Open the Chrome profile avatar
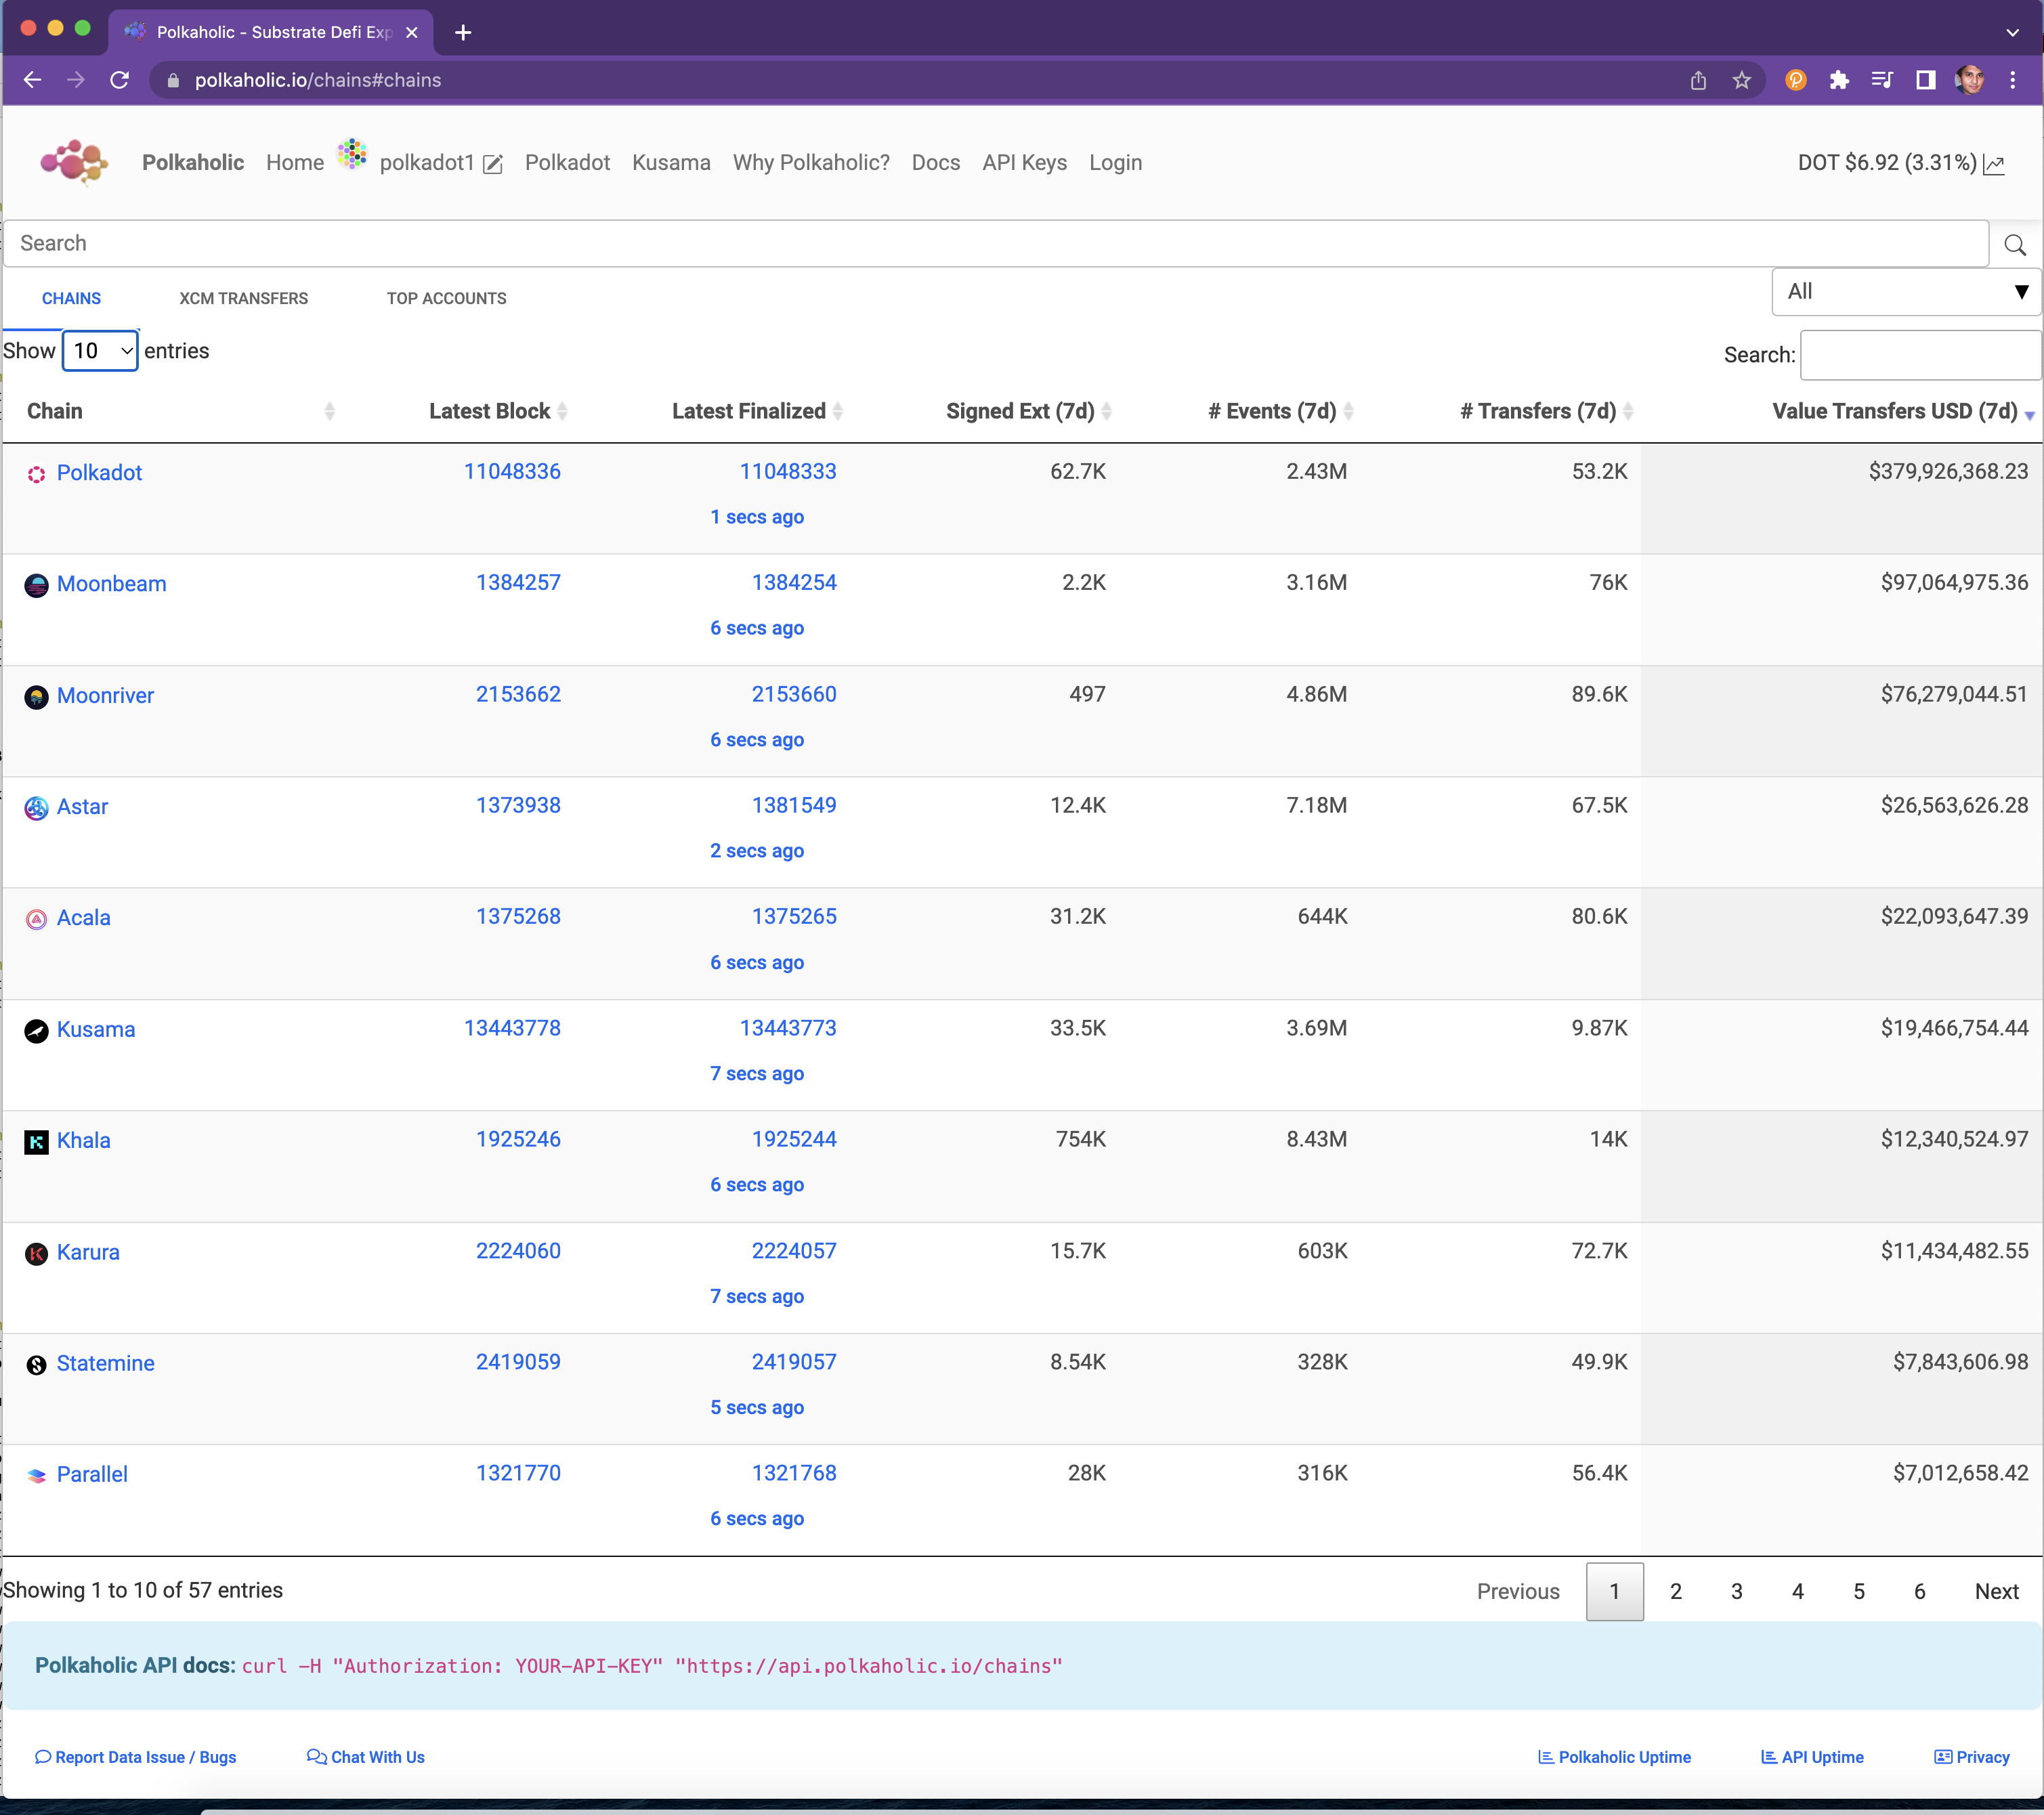Viewport: 2044px width, 1815px height. (1970, 80)
